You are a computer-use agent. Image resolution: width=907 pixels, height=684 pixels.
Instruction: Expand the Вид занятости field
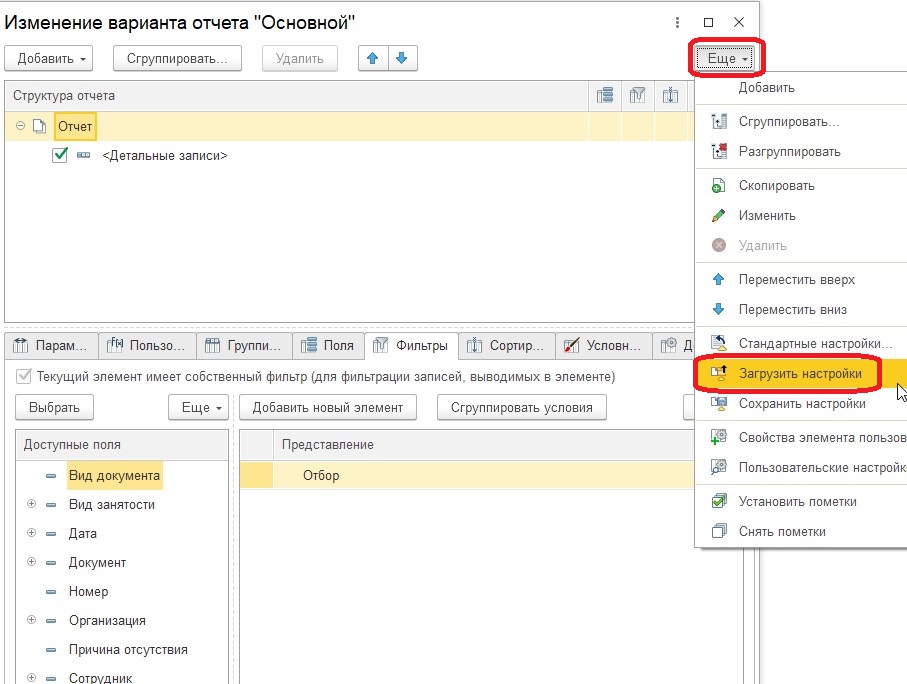tap(31, 504)
